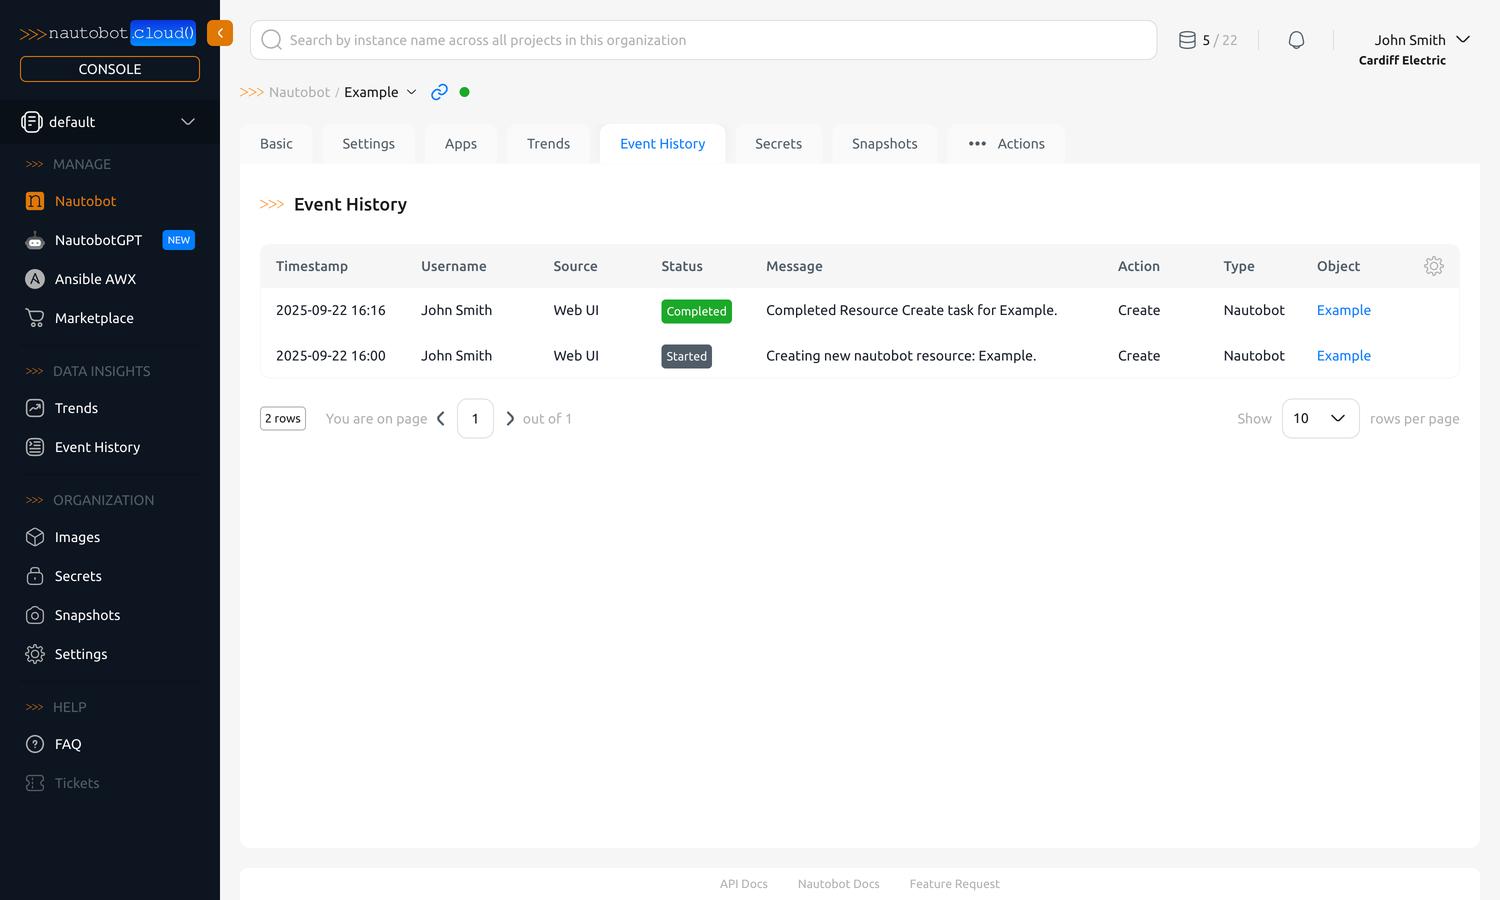Collapse the sidebar with the chevron button
Screen dimensions: 1500x900
point(220,32)
